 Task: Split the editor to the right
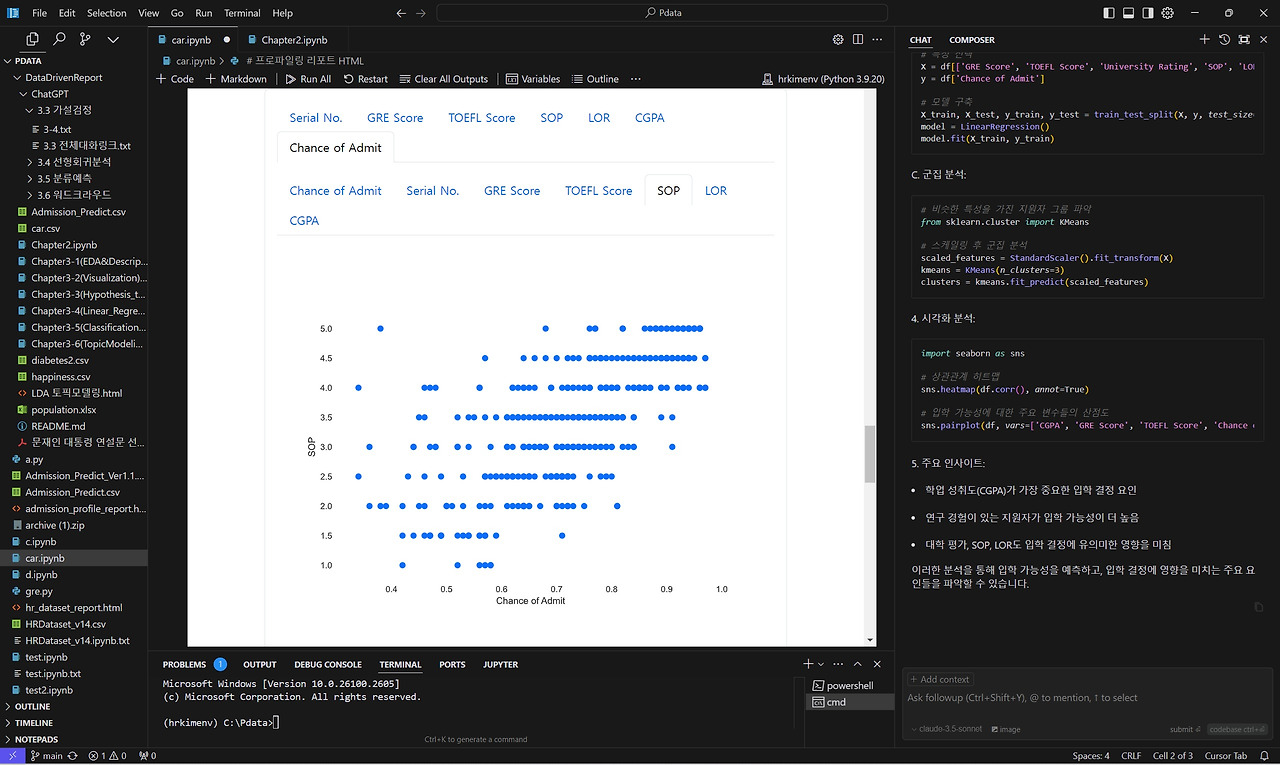coord(858,40)
